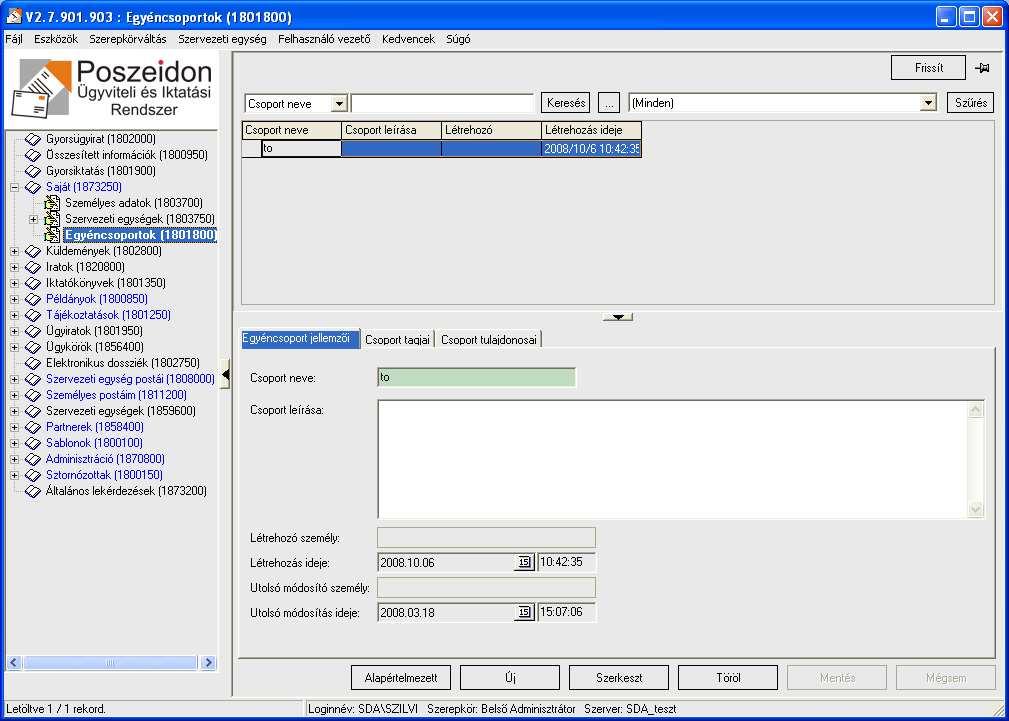Viewport: 1009px width, 721px height.
Task: Select Szervezeti egység postái (1808000) in tree
Action: (130, 379)
